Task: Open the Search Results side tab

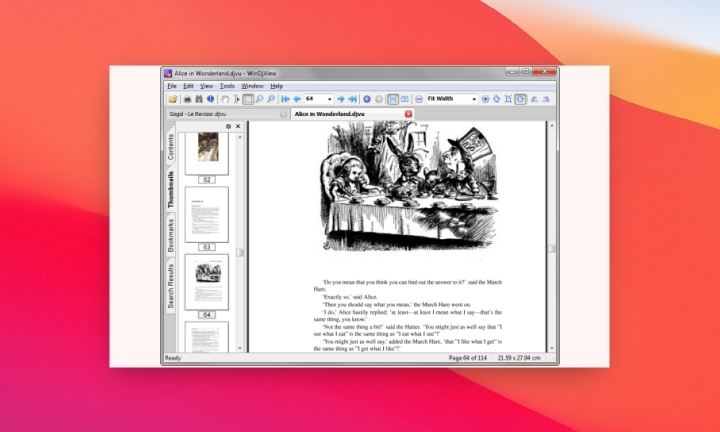Action: (171, 285)
